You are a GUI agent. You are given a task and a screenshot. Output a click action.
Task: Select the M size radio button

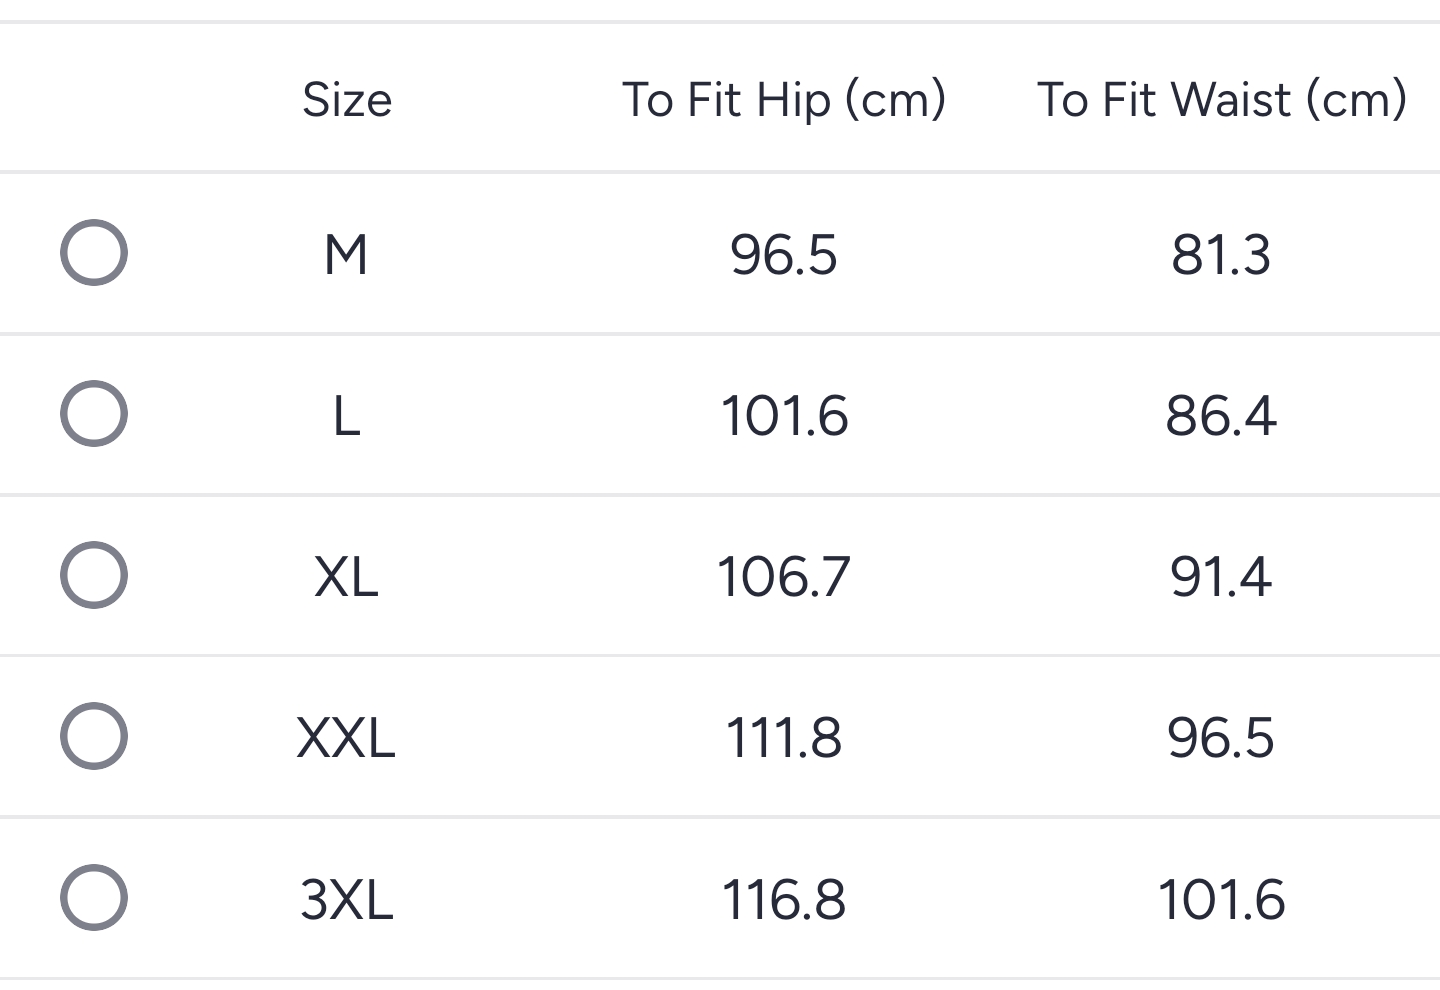tap(94, 252)
